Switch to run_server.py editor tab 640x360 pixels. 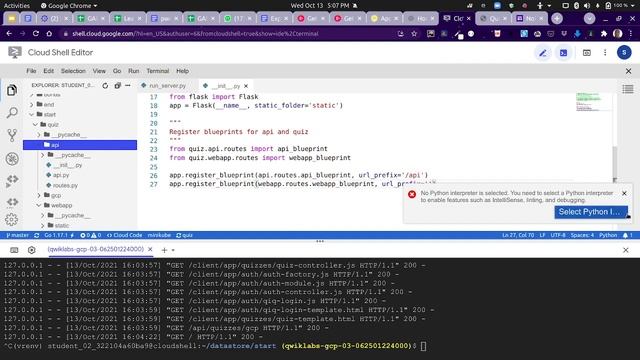[x=167, y=86]
